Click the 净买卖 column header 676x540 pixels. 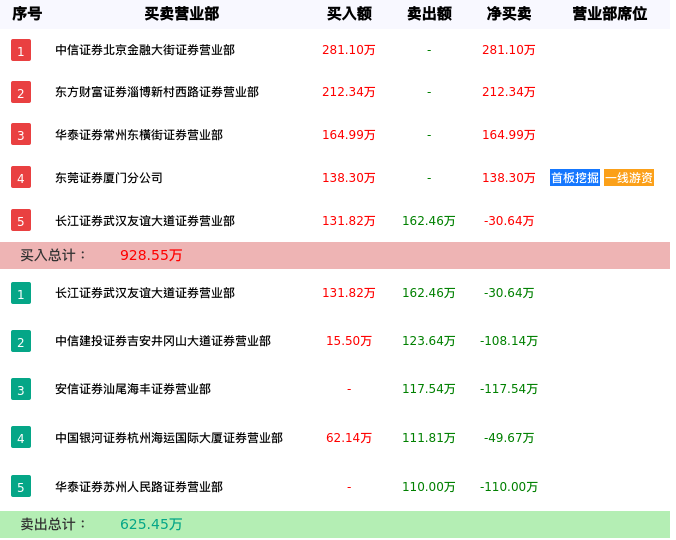coord(509,14)
